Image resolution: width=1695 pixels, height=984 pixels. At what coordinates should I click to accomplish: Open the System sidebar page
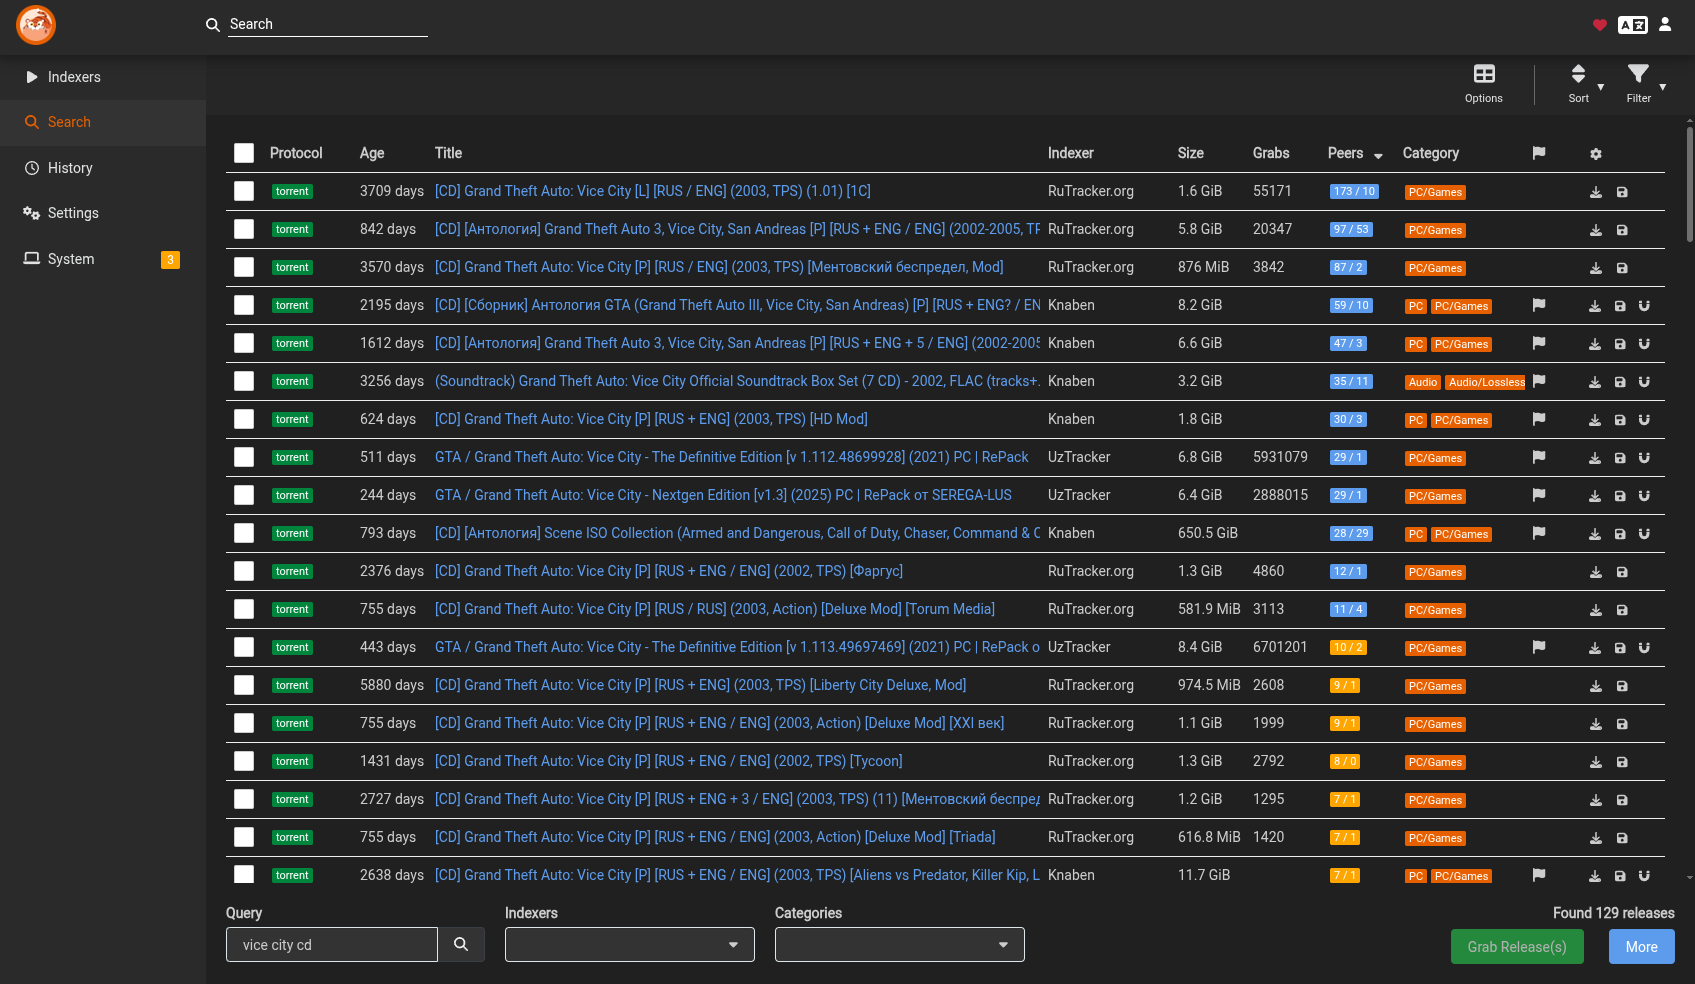(x=103, y=259)
